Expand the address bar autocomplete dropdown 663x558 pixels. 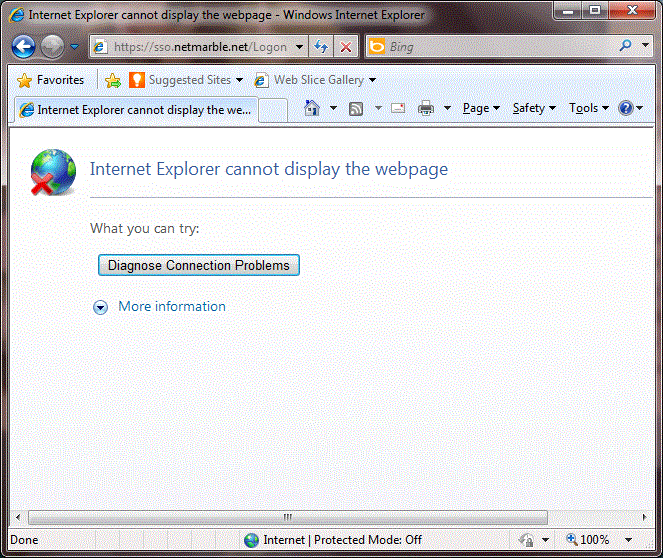tap(299, 46)
